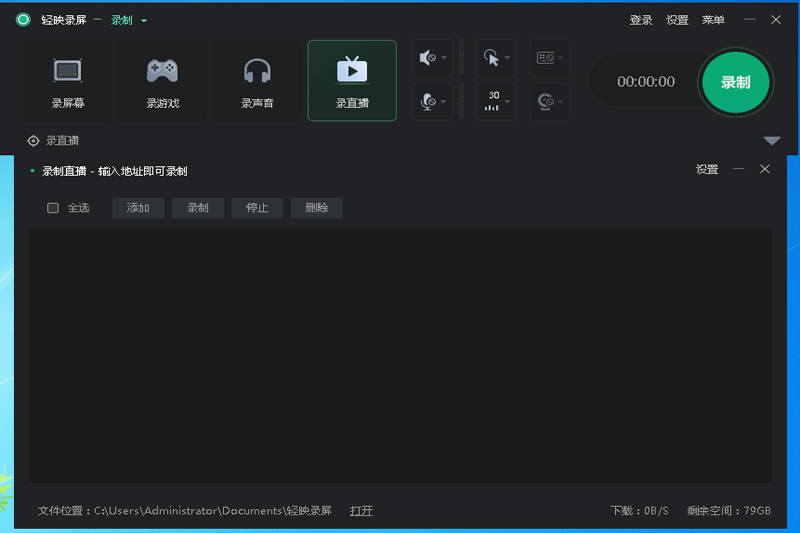Open the 录制 dropdown in title bar

pyautogui.click(x=128, y=20)
